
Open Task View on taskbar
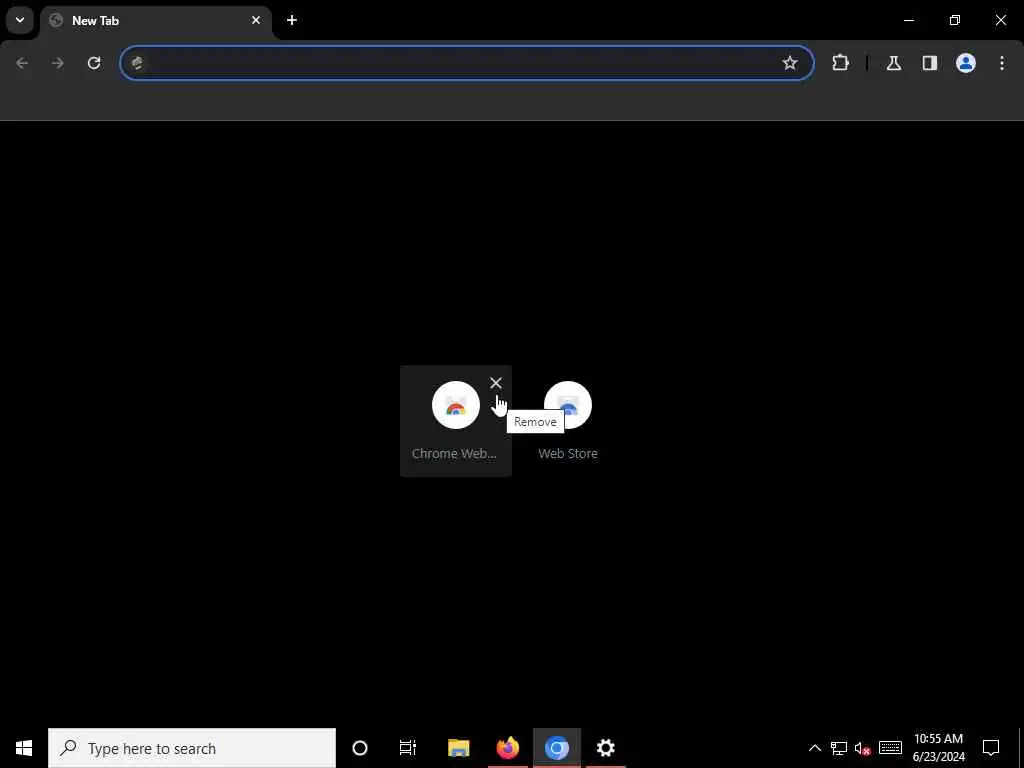408,748
